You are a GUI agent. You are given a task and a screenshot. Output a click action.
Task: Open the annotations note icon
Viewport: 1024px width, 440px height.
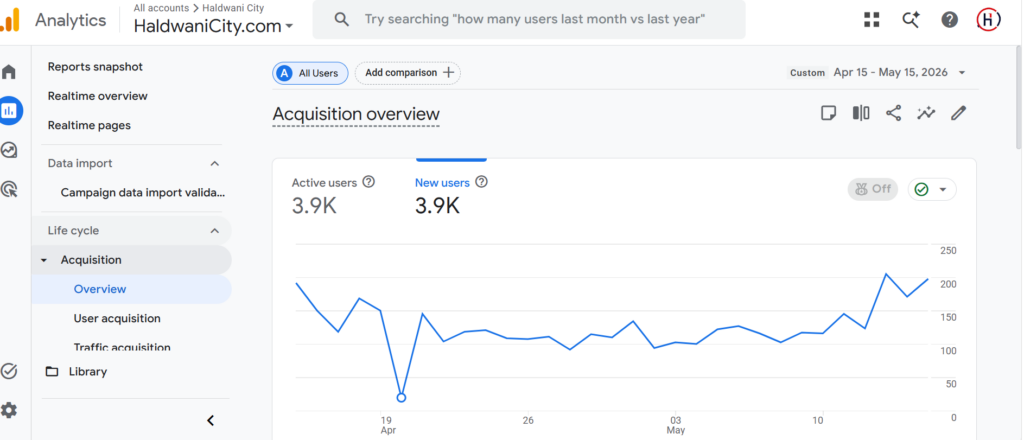pyautogui.click(x=828, y=114)
